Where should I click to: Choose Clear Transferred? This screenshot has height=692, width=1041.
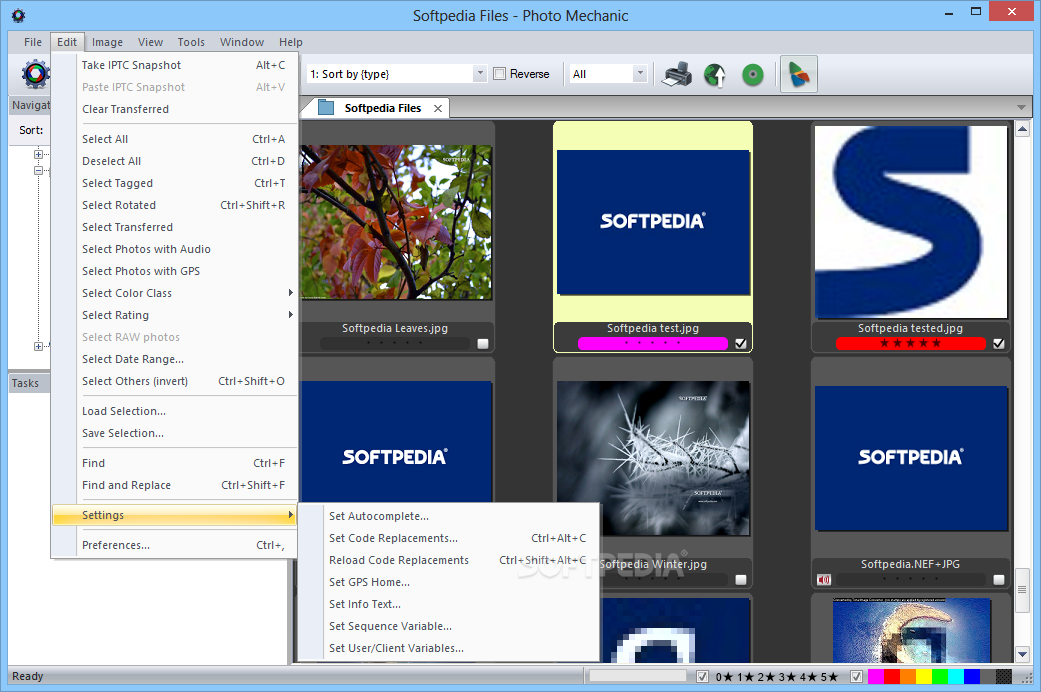[174, 109]
